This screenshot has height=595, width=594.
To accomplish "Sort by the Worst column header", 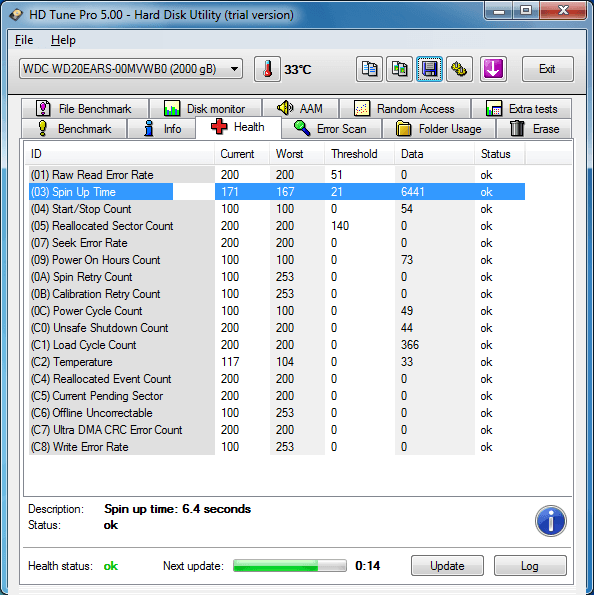I will click(x=297, y=154).
